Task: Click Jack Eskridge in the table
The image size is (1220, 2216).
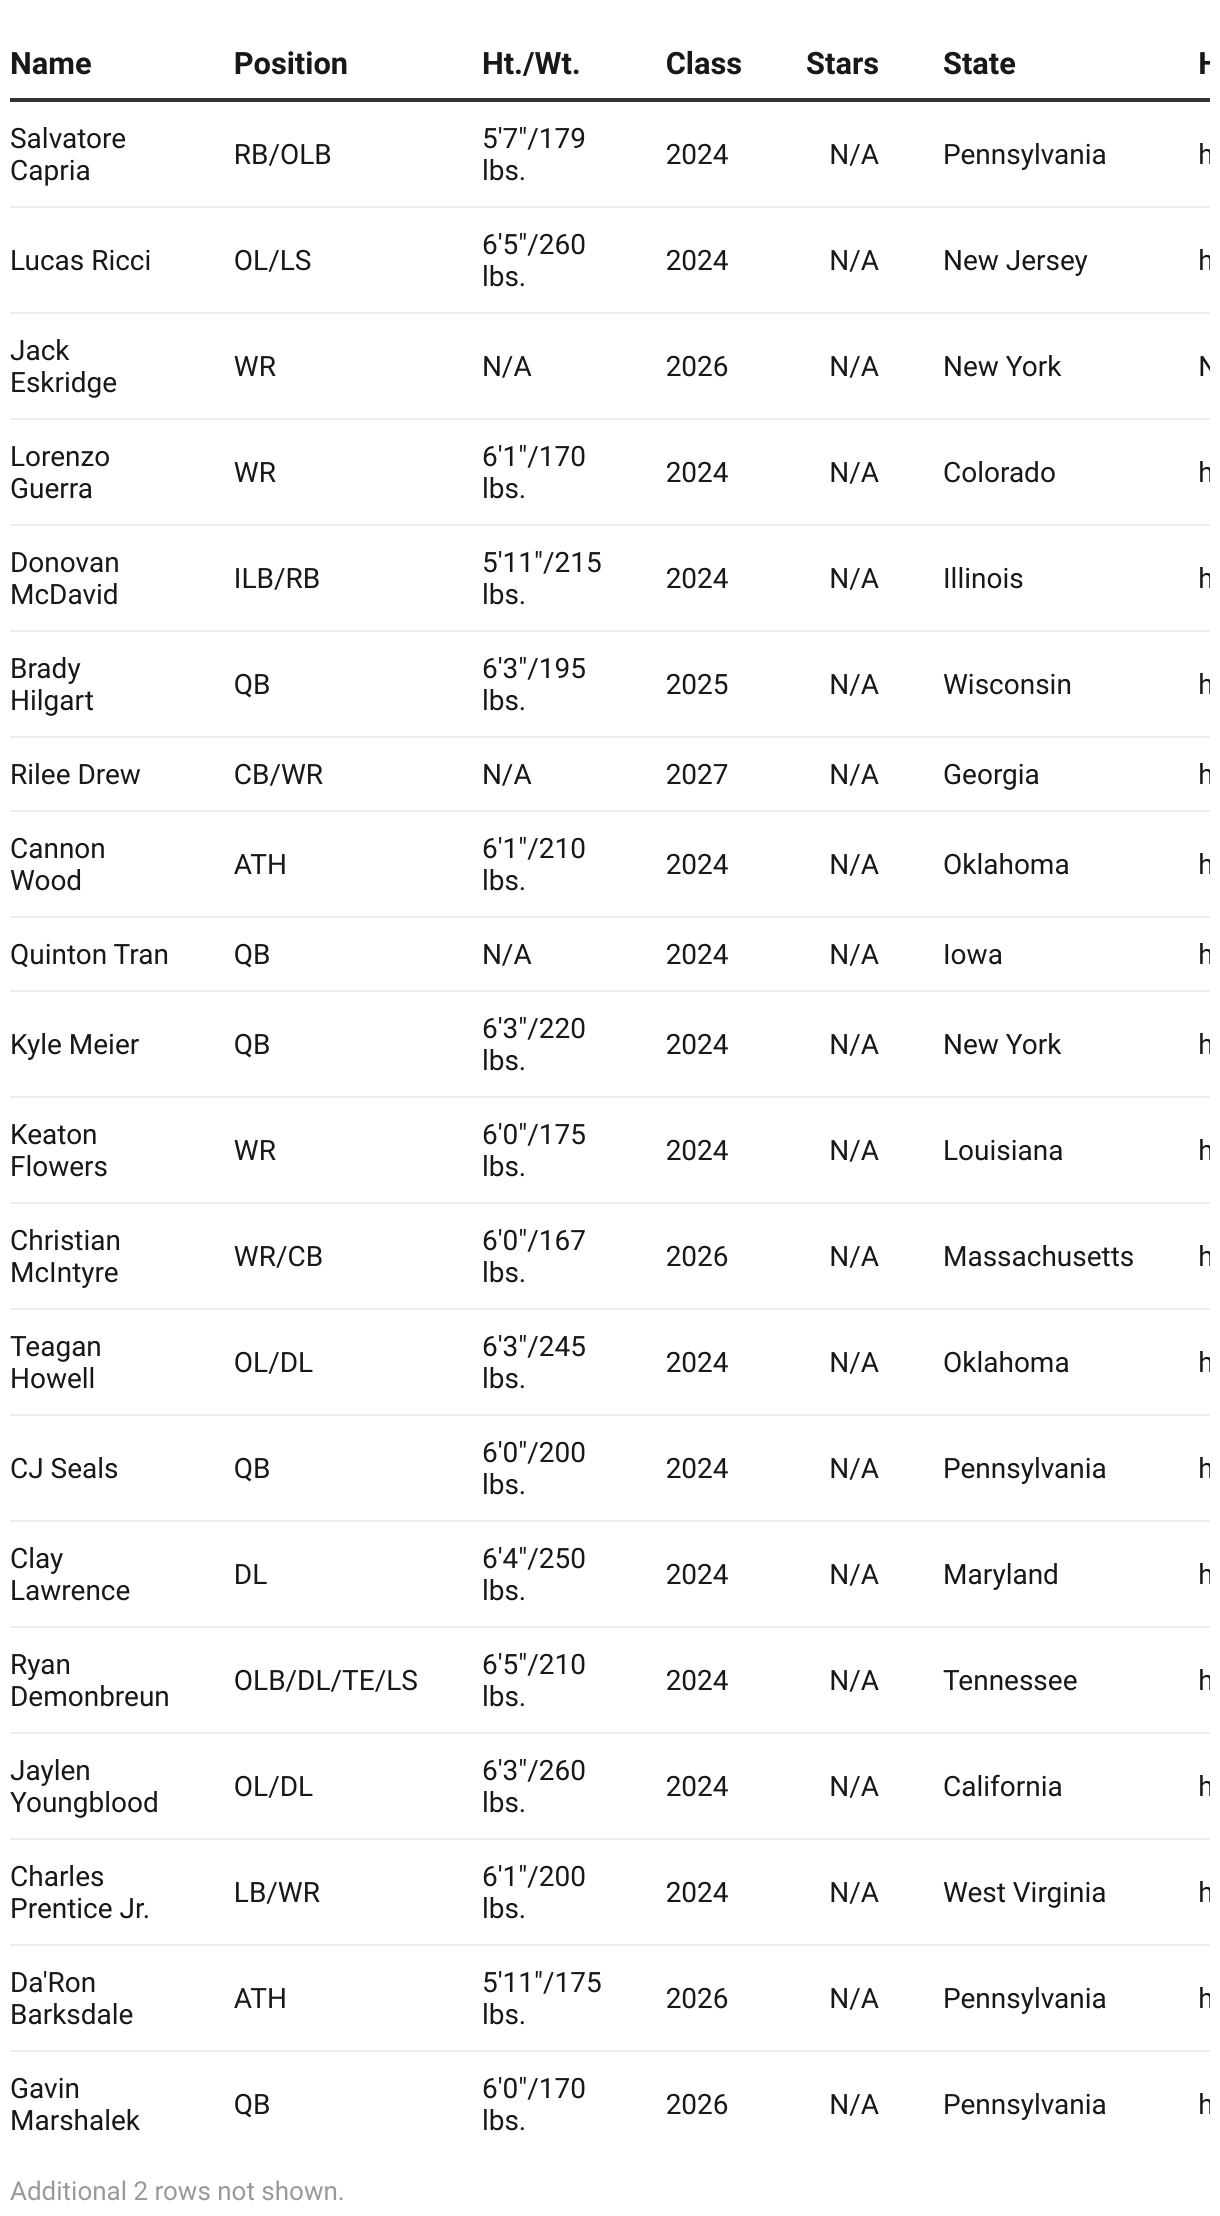Action: click(63, 366)
